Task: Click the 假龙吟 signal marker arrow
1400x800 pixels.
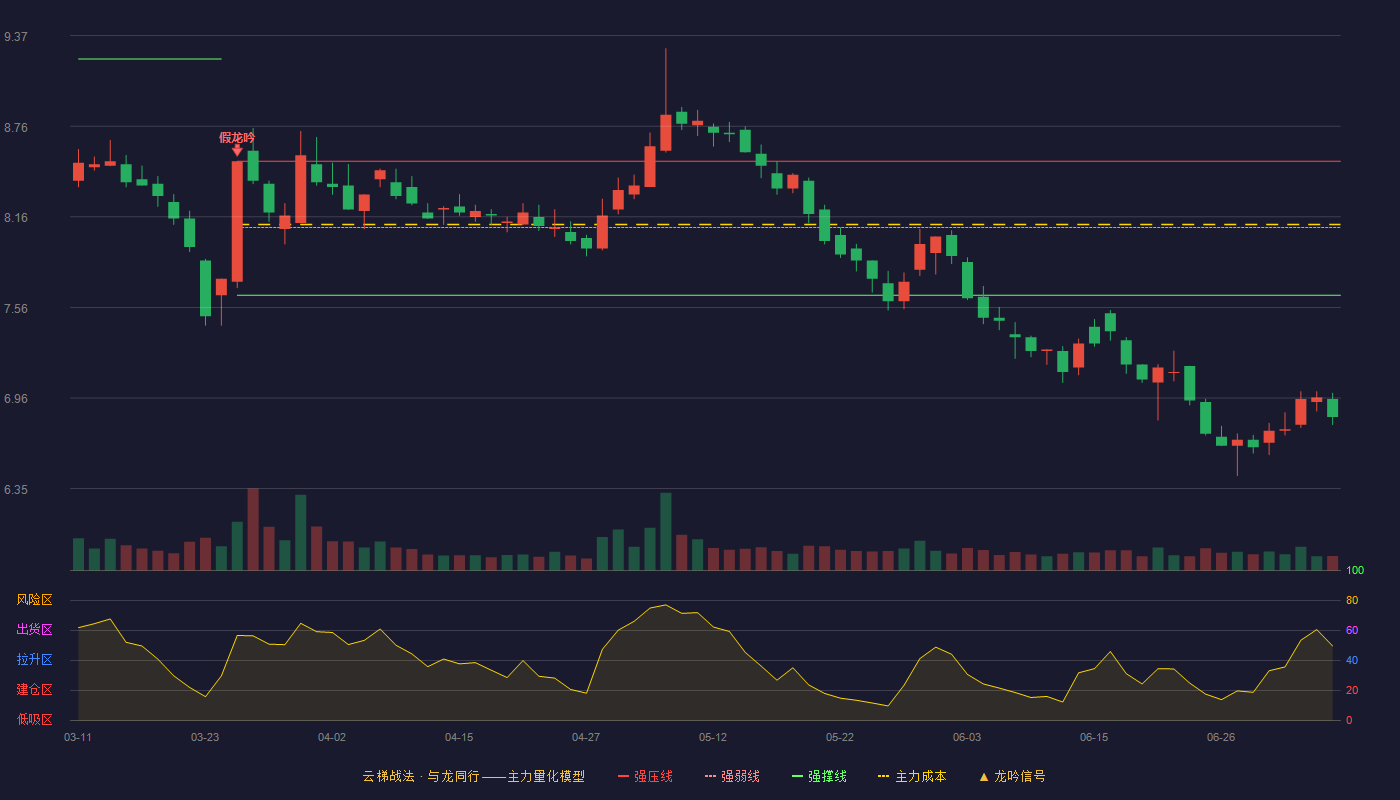Action: click(x=237, y=150)
